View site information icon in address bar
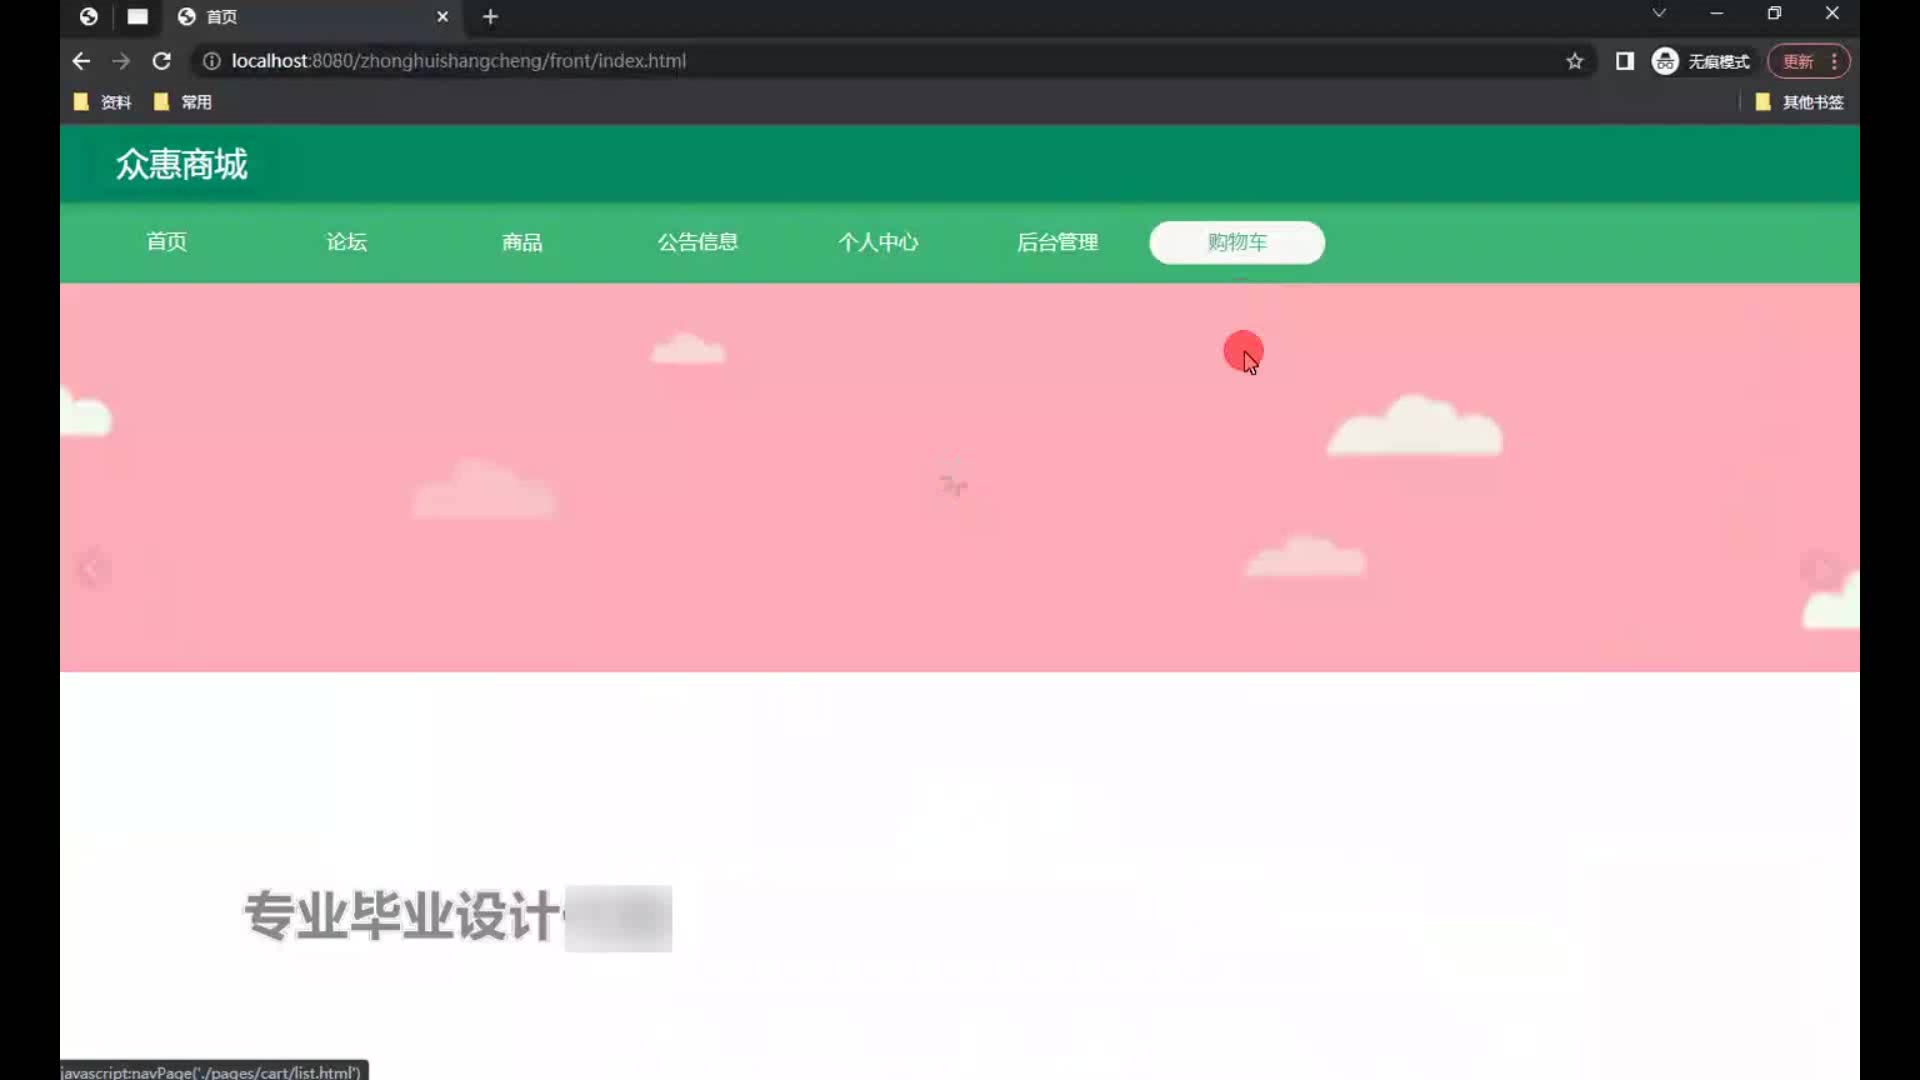The width and height of the screenshot is (1920, 1080). point(211,61)
